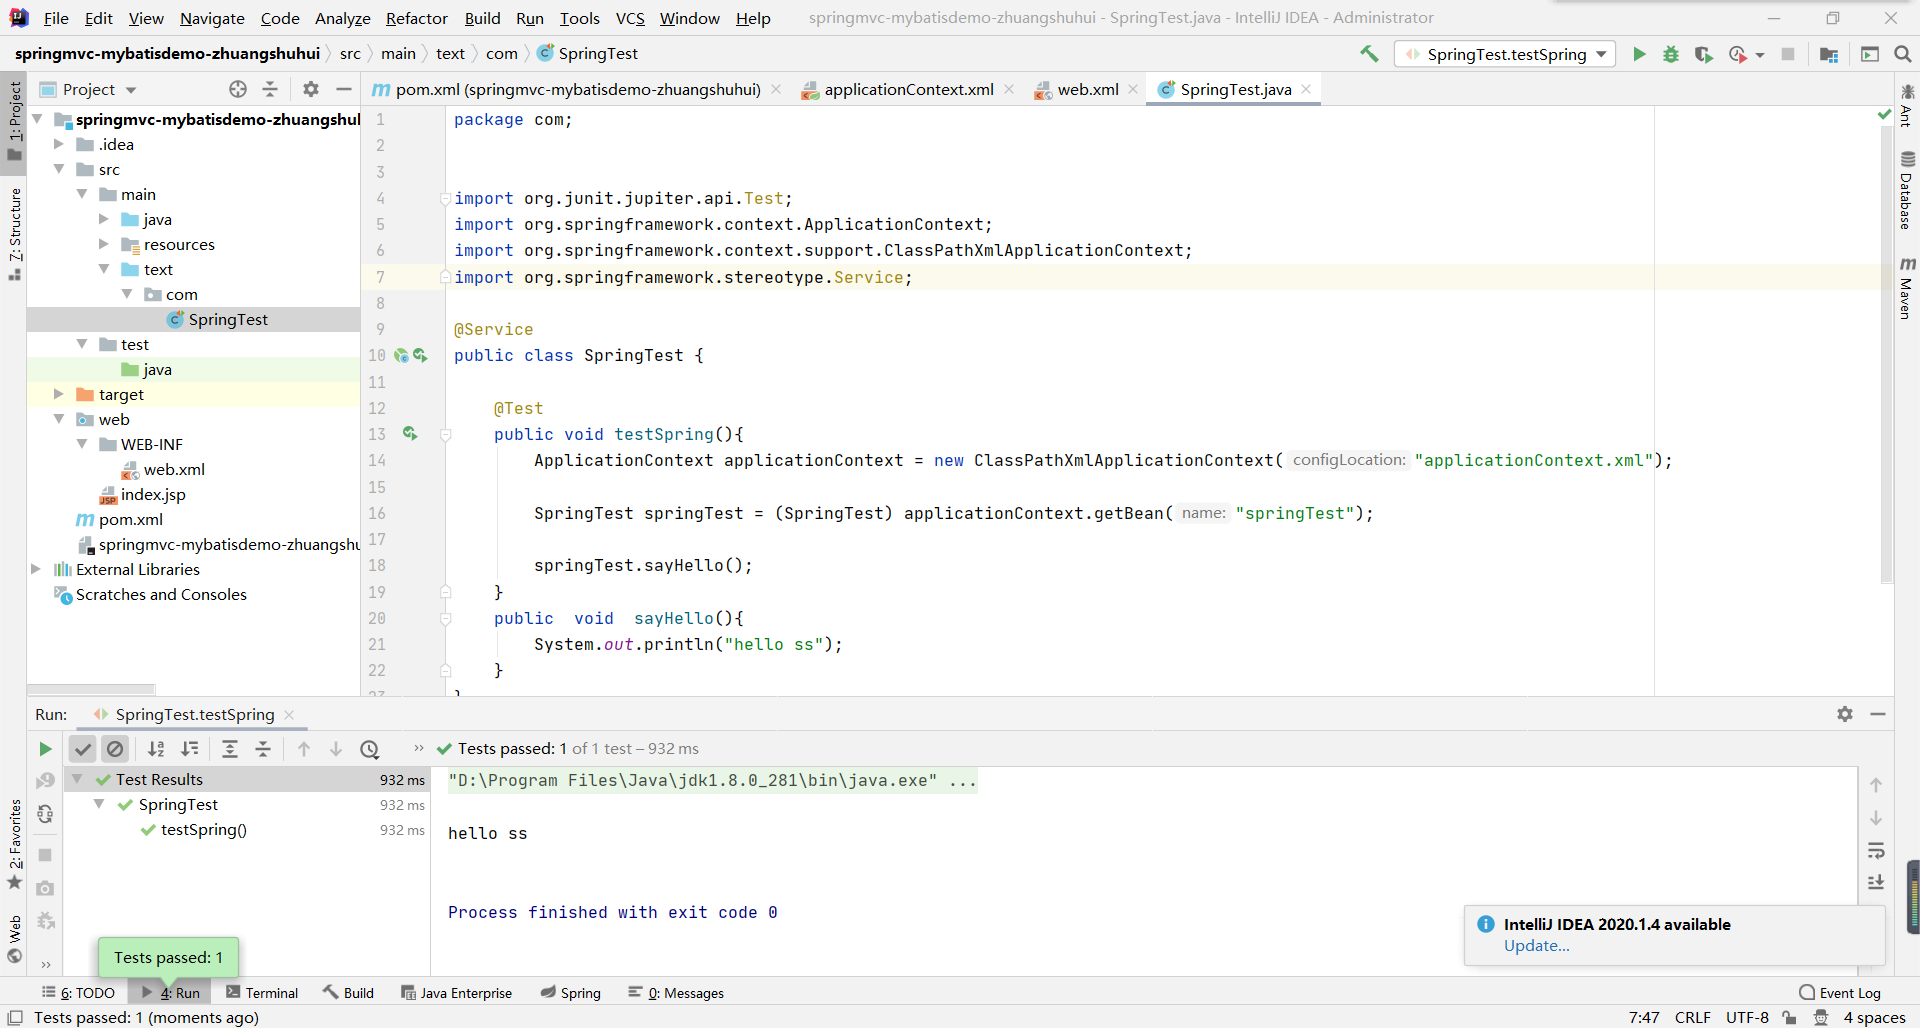Viewport: 1920px width, 1028px height.
Task: Open the Terminal tool window button
Action: [262, 993]
